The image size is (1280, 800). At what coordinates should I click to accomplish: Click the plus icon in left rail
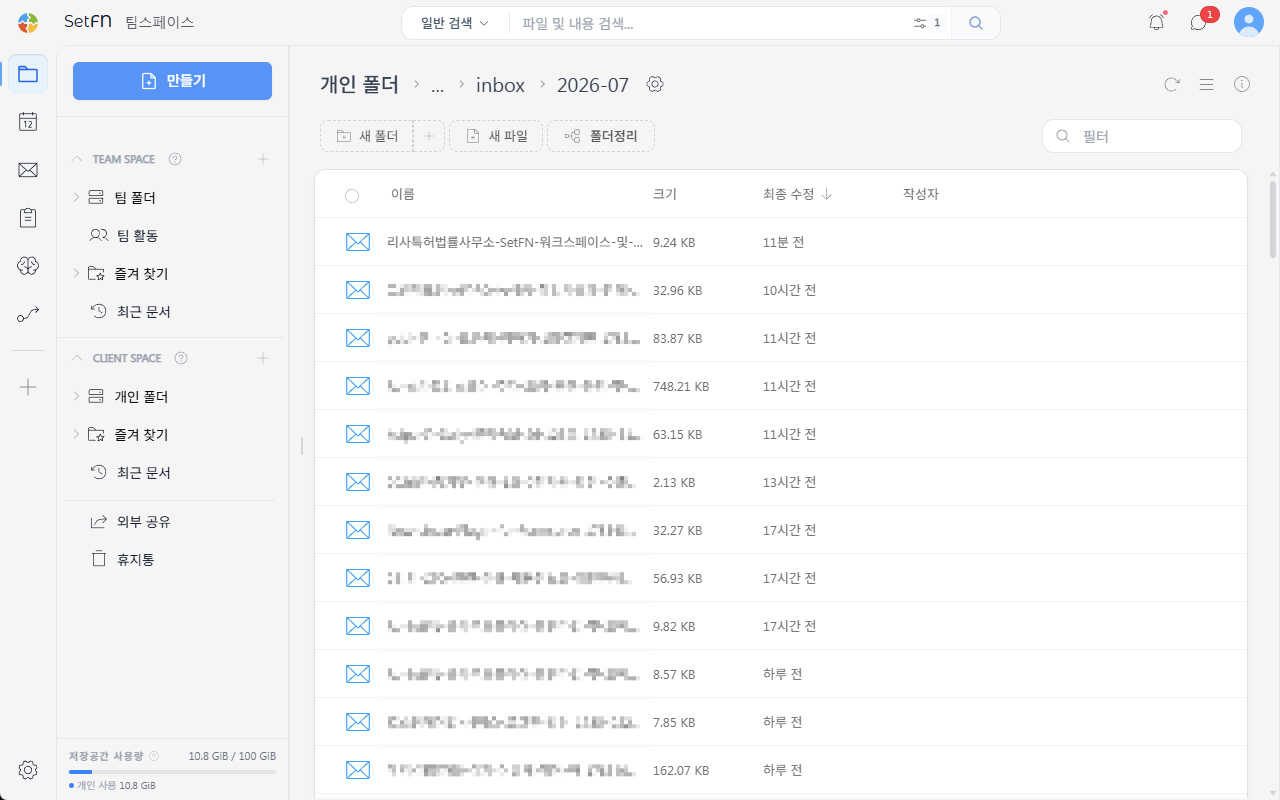(x=28, y=387)
